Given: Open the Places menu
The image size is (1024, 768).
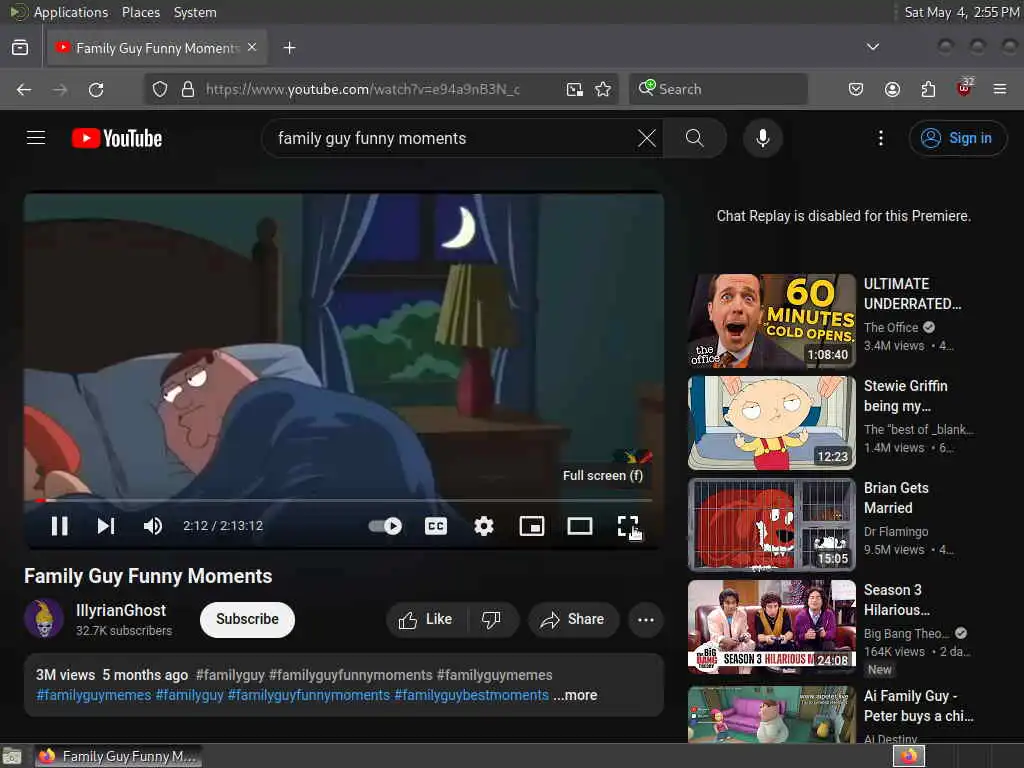Looking at the screenshot, I should pyautogui.click(x=140, y=12).
